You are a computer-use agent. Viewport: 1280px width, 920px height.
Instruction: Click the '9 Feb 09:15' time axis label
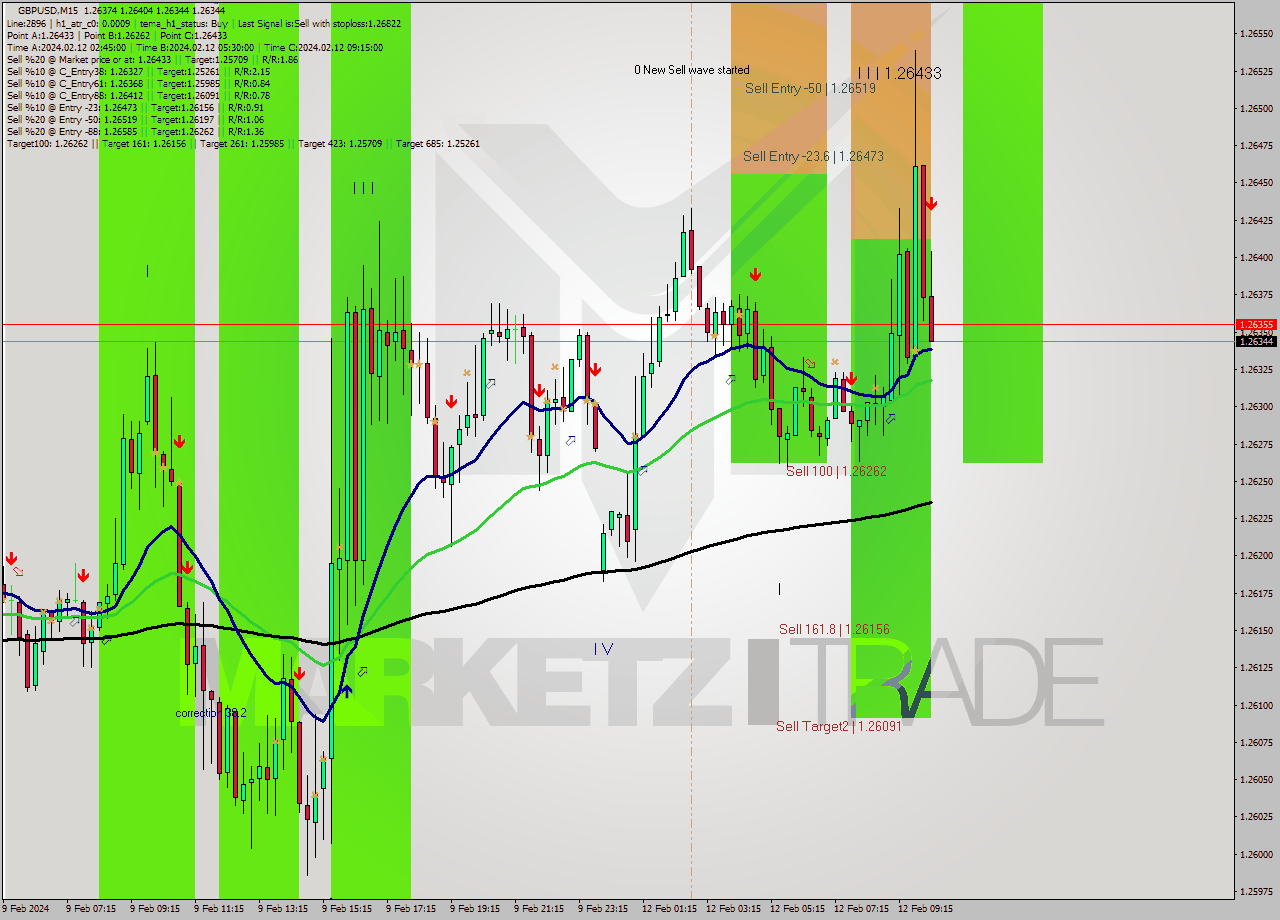[x=155, y=909]
